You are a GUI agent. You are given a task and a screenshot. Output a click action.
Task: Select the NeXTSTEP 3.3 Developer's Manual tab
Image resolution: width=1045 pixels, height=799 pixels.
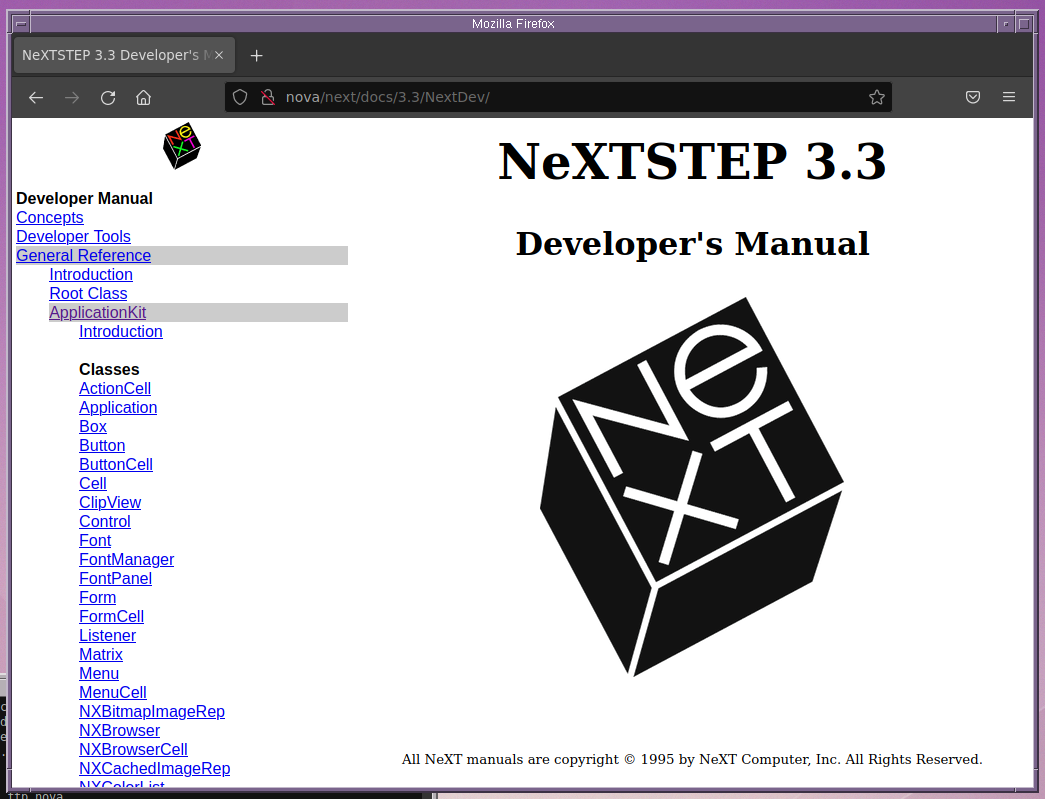pyautogui.click(x=110, y=55)
